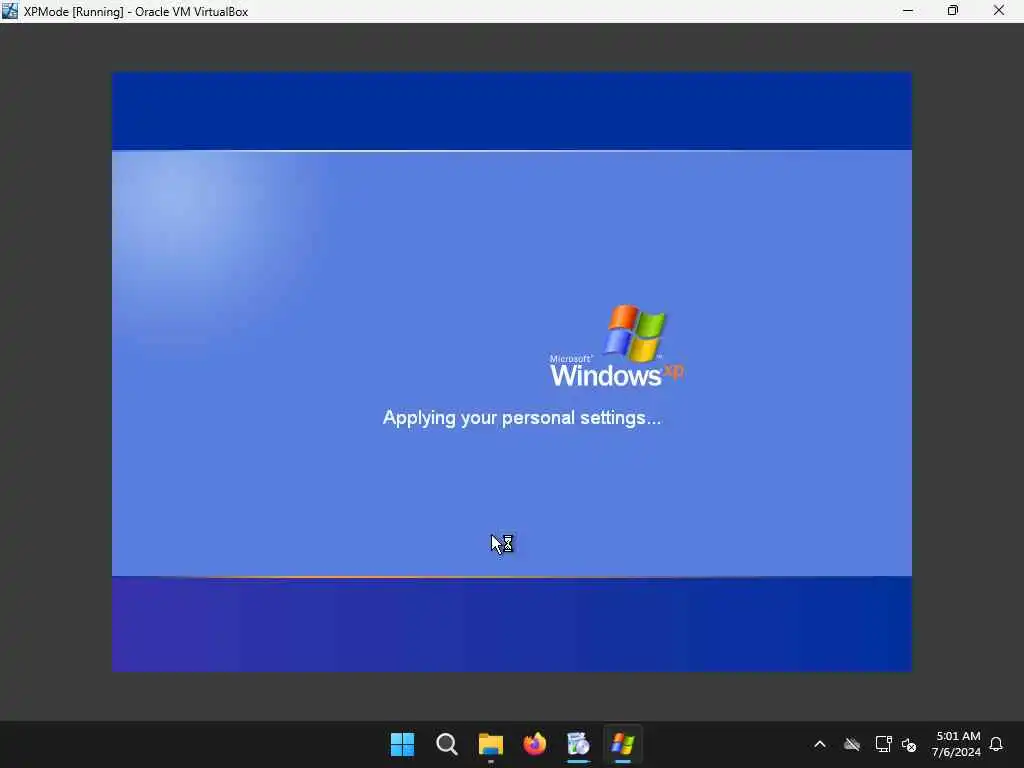Viewport: 1024px width, 768px height.
Task: Open the Windows Start menu
Action: (x=402, y=744)
